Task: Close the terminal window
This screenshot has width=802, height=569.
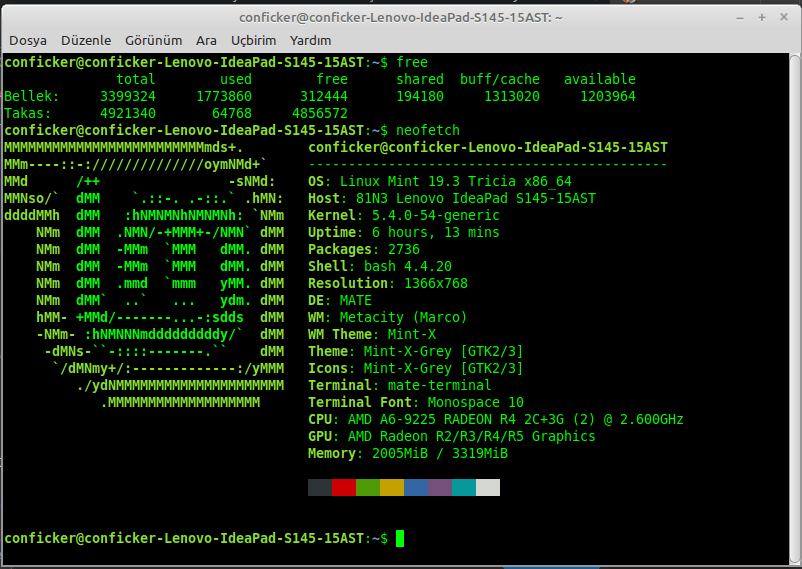Action: point(784,17)
